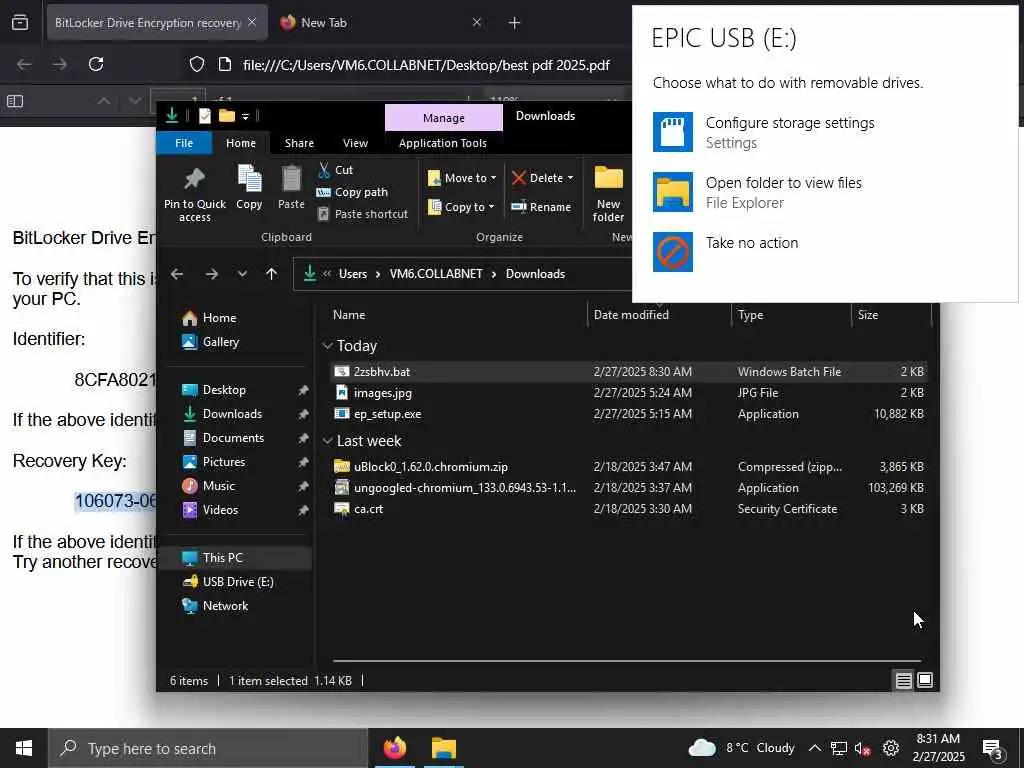This screenshot has width=1024, height=768.
Task: Click the weather 8°C Cloudy widget
Action: coord(742,748)
